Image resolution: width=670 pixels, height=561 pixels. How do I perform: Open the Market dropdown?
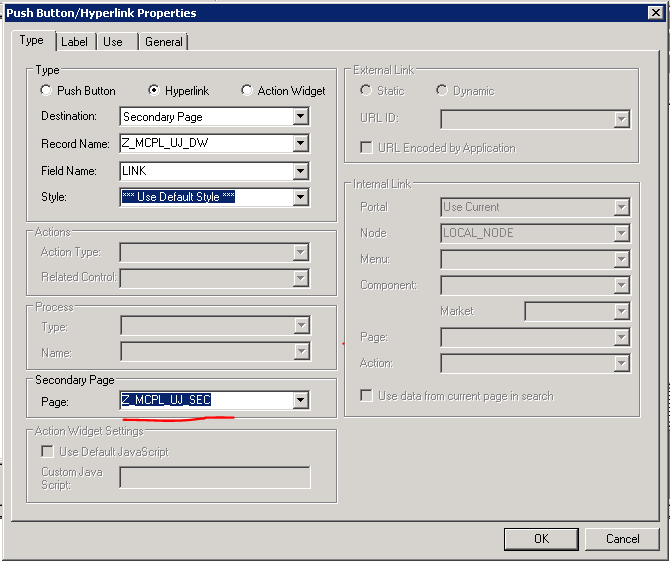(622, 311)
